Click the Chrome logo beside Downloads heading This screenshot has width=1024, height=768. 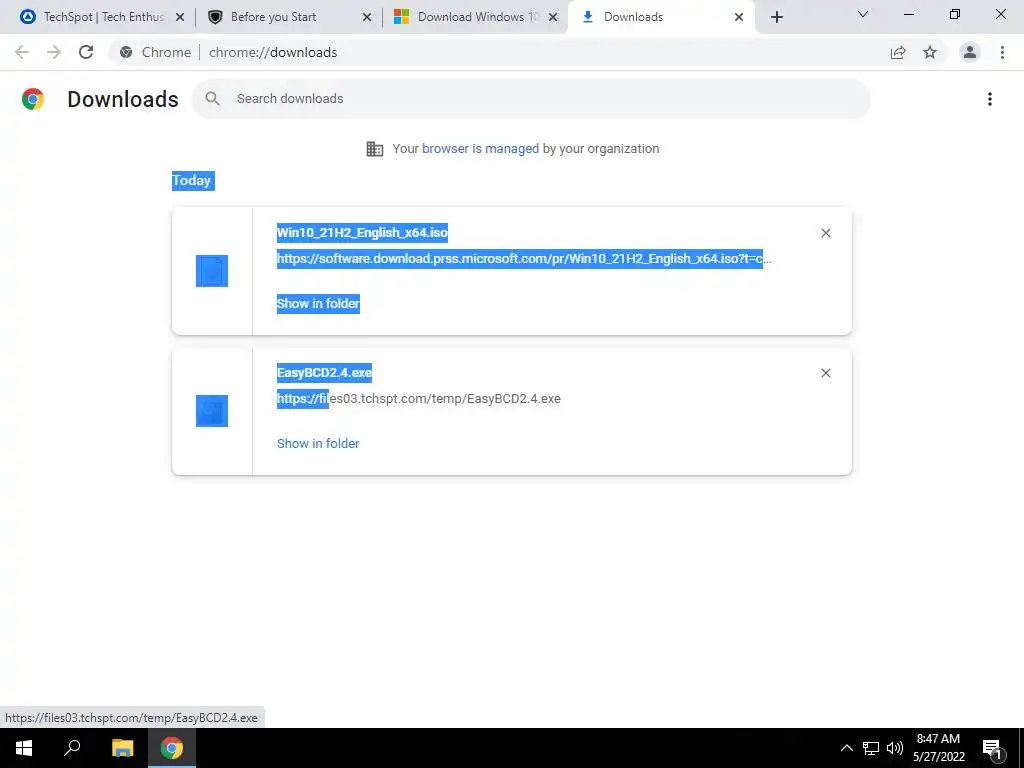(x=33, y=99)
